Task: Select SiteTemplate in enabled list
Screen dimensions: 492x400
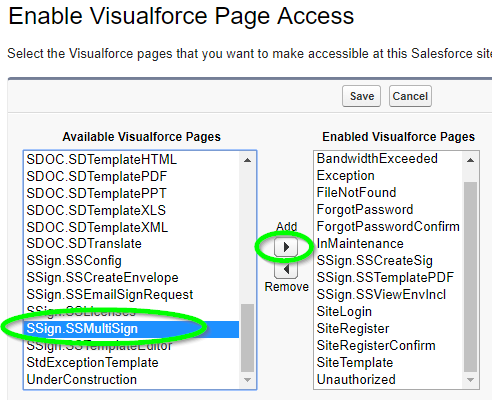Action: tap(389, 363)
